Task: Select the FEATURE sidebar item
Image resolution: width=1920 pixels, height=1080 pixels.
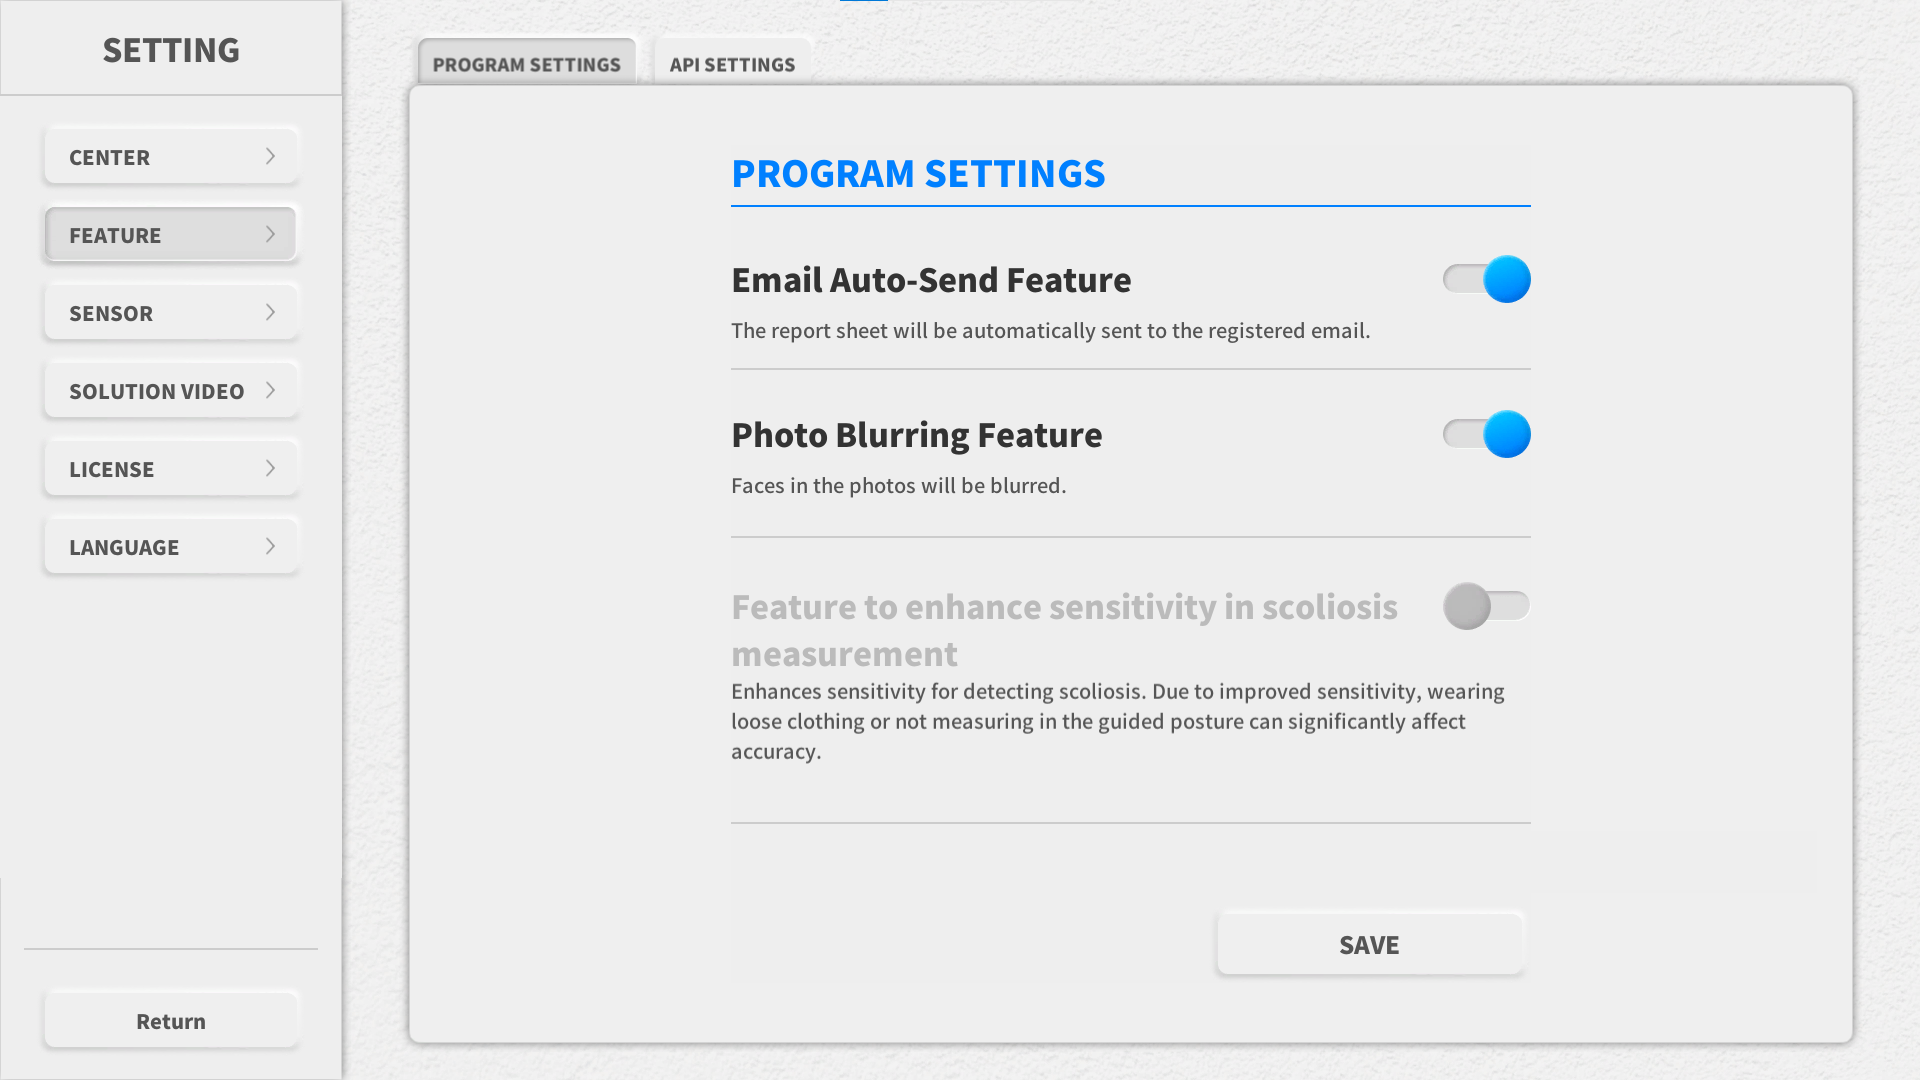Action: tap(171, 234)
